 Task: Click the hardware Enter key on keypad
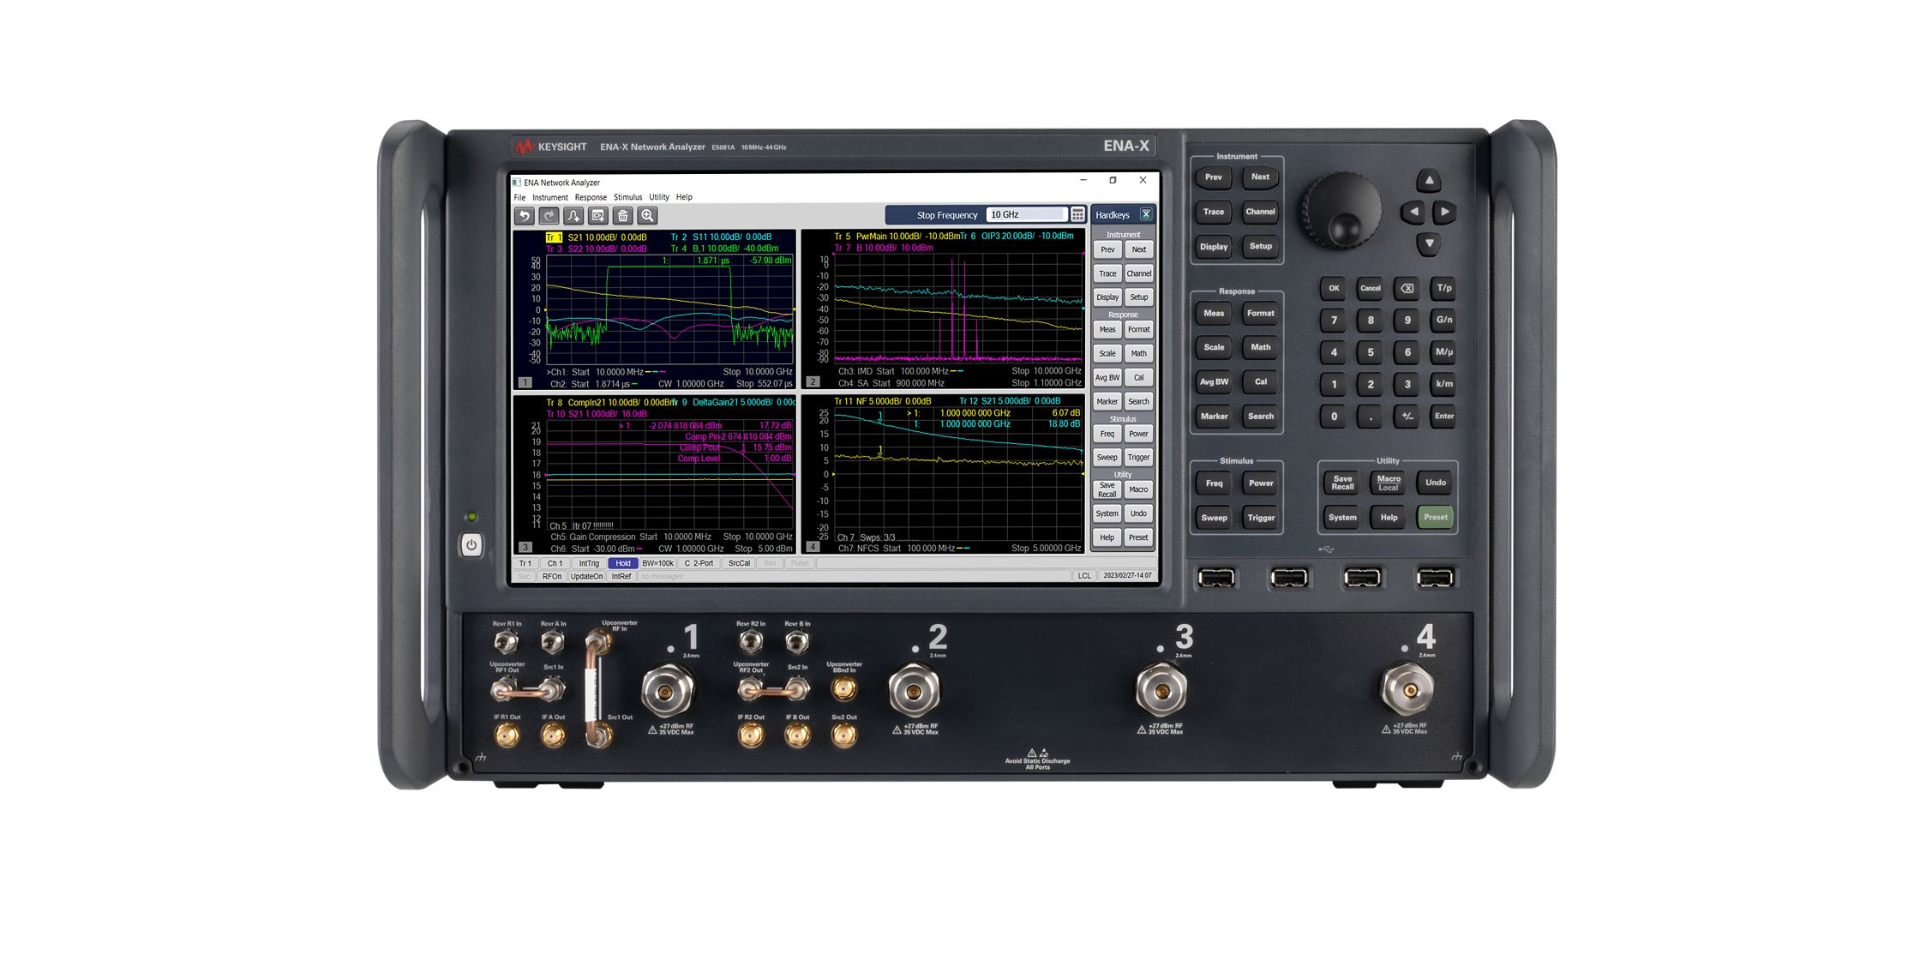tap(1444, 416)
